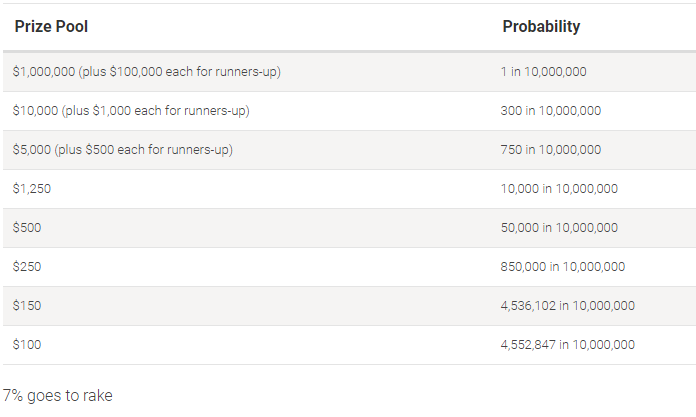
Task: Click the 7% goes to rake text
Action: click(x=58, y=396)
